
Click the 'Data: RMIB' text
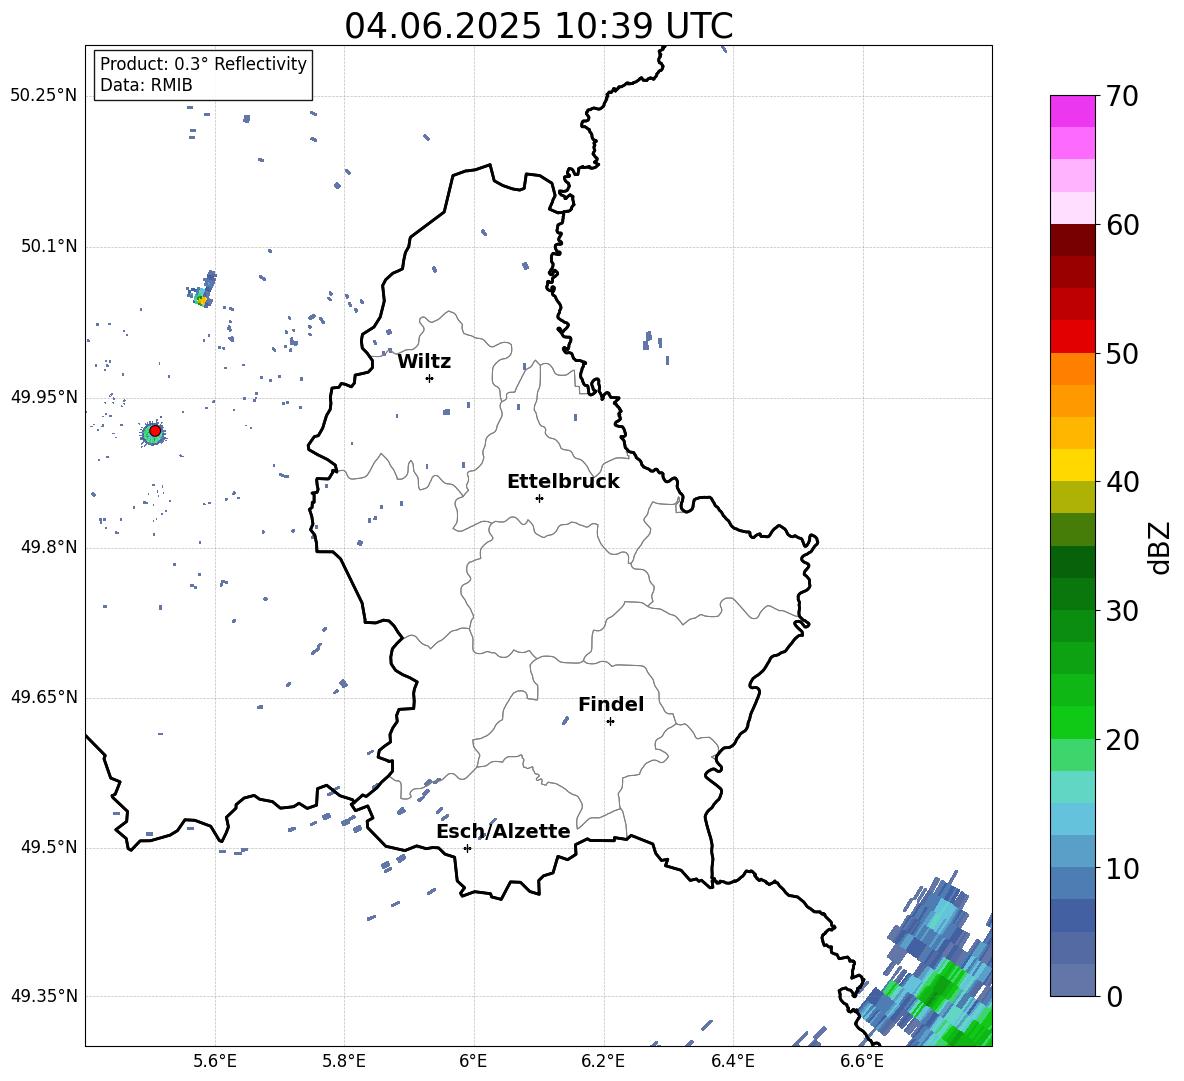click(146, 85)
